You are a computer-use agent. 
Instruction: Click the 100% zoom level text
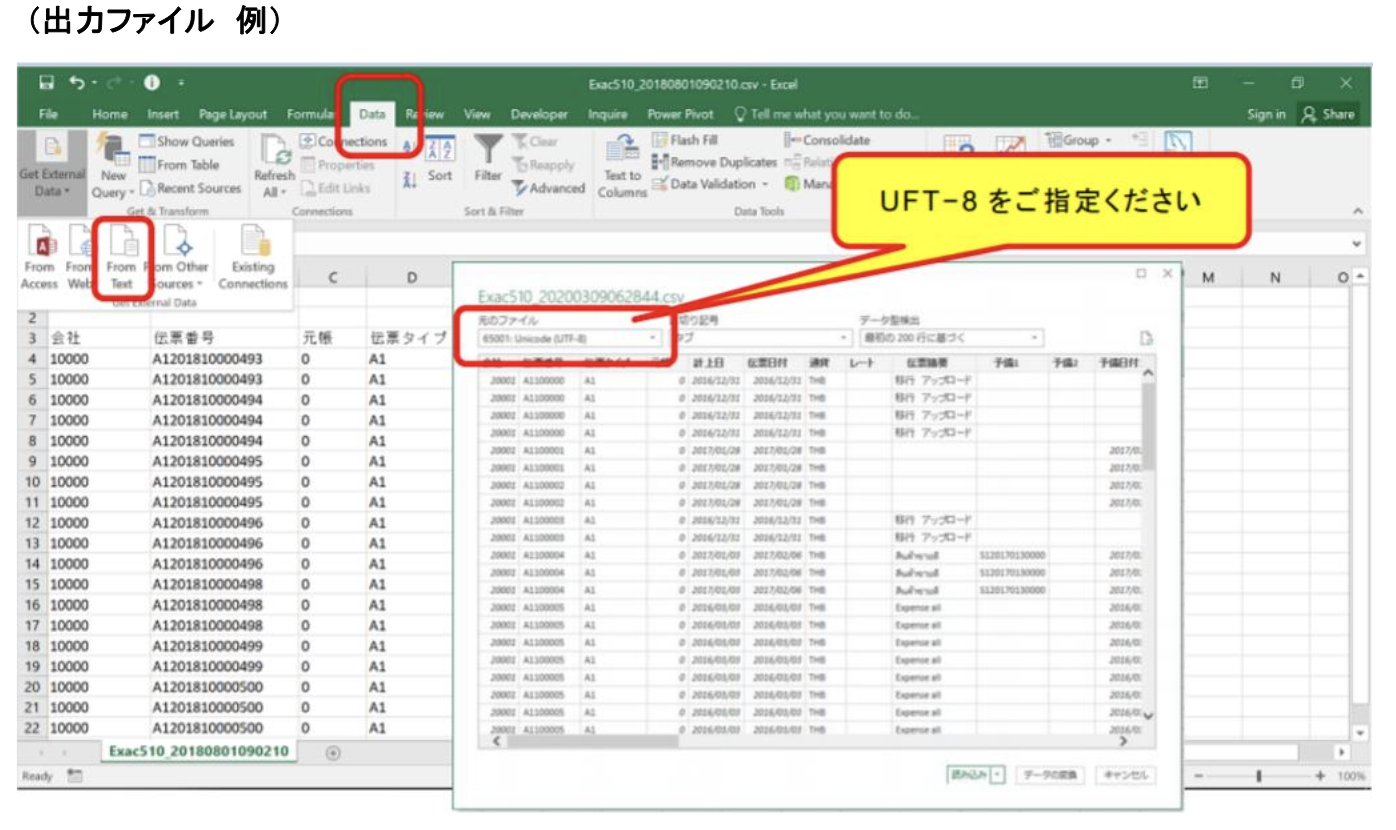[x=1351, y=776]
